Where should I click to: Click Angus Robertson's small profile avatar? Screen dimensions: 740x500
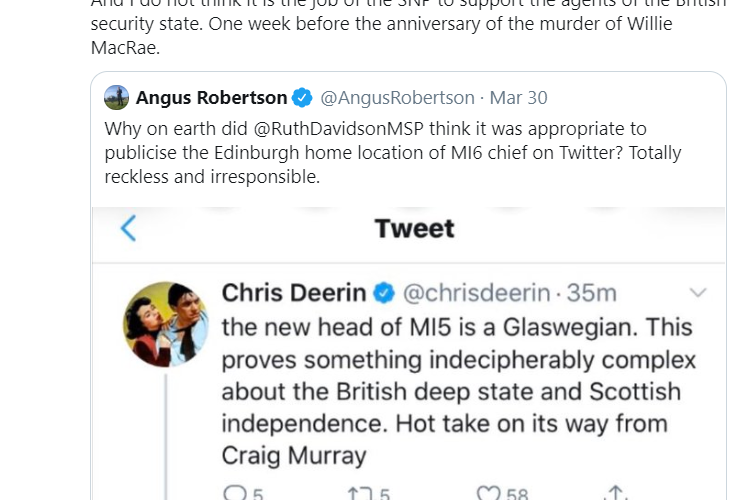117,97
